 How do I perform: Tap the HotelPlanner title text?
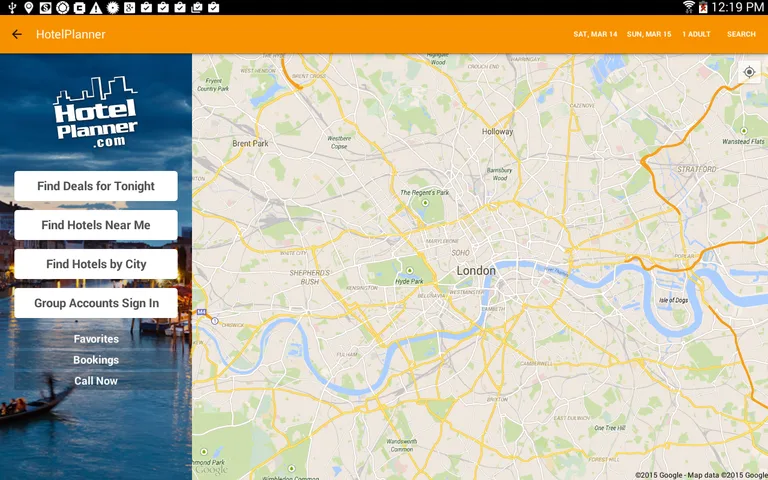point(71,34)
